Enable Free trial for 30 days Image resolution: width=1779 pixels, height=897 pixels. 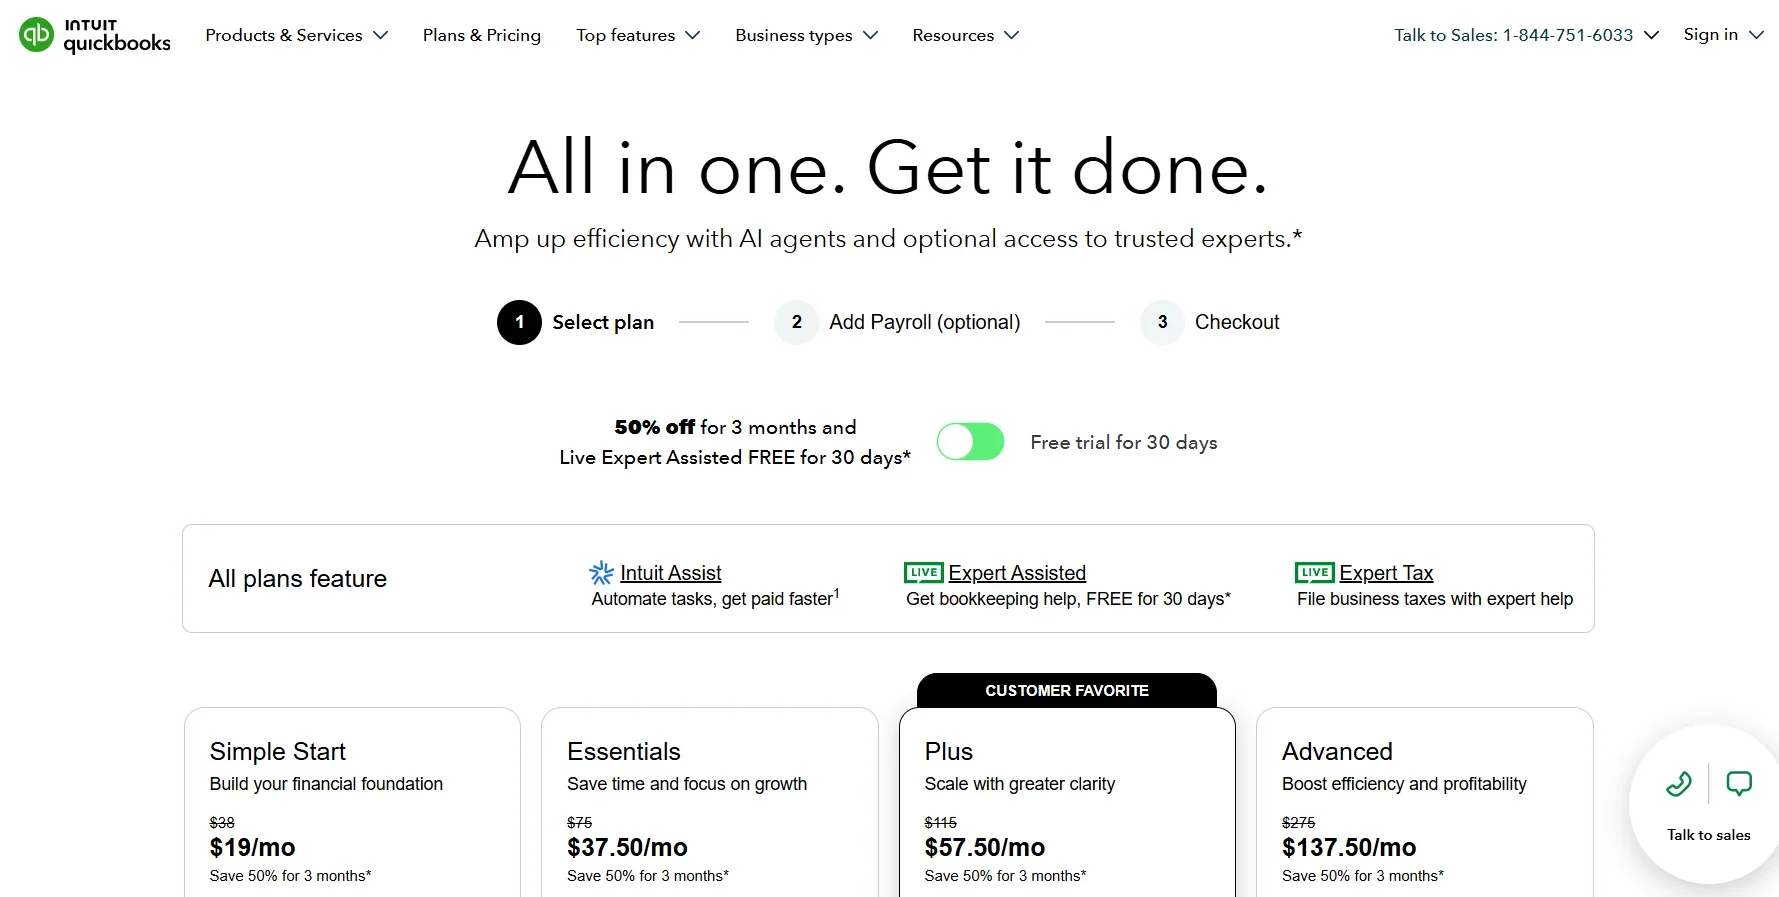969,442
